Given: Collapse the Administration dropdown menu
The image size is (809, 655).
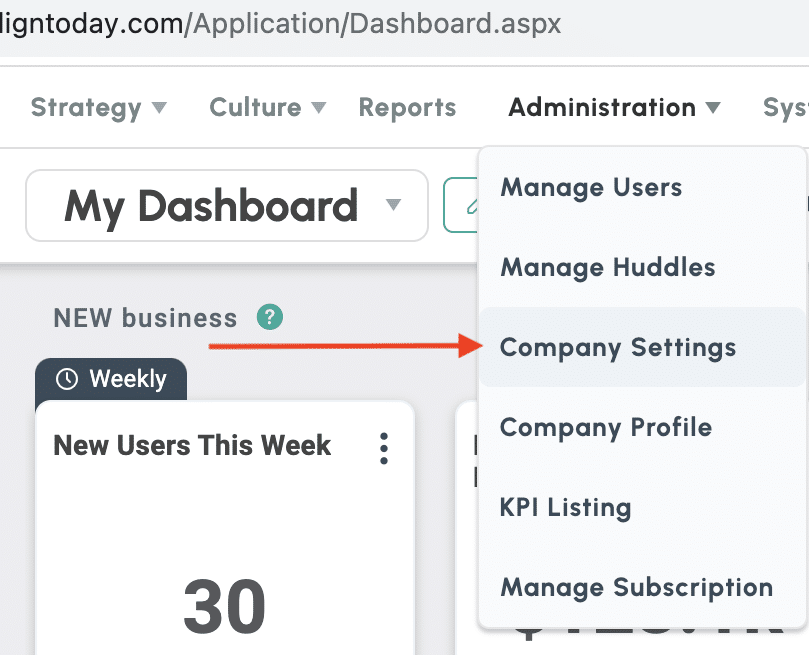Looking at the screenshot, I should (614, 108).
